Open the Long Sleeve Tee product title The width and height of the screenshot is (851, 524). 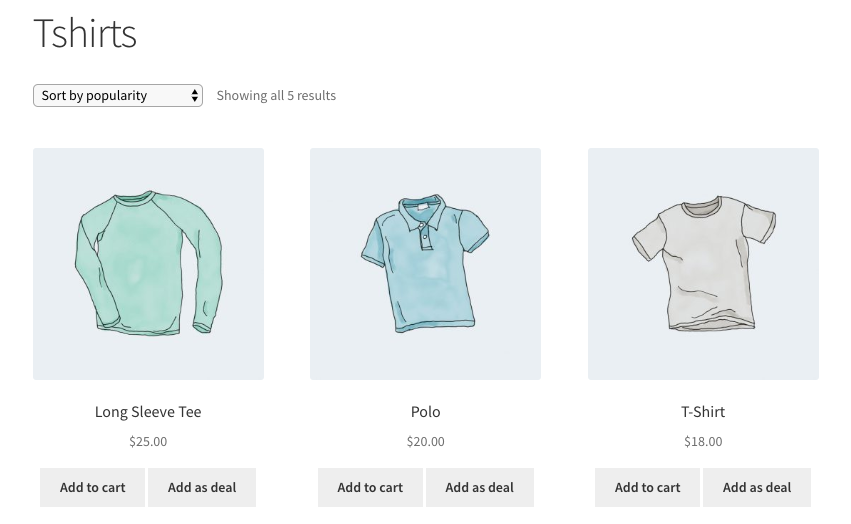click(148, 412)
